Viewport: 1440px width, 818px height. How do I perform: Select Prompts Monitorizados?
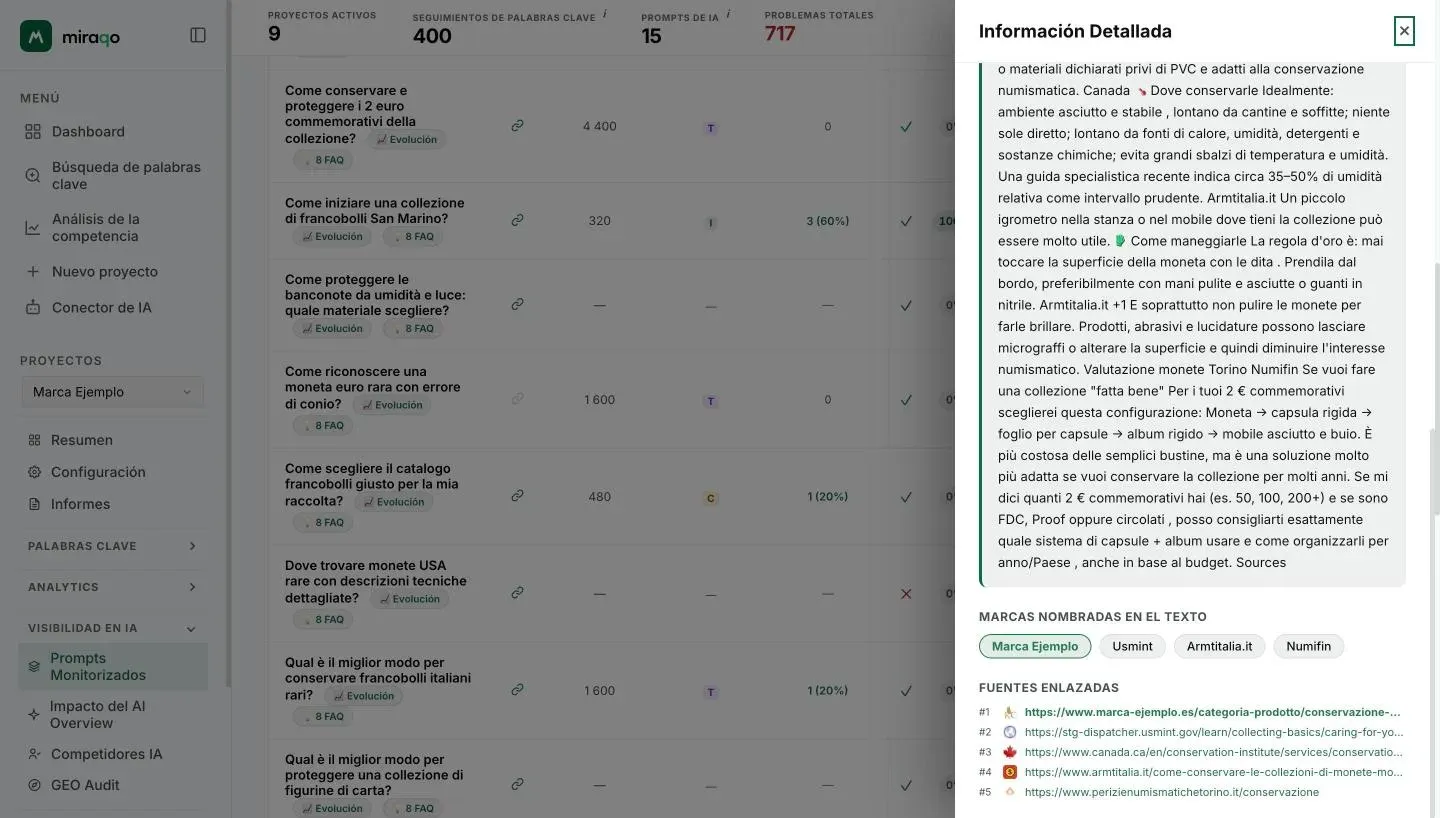point(113,666)
